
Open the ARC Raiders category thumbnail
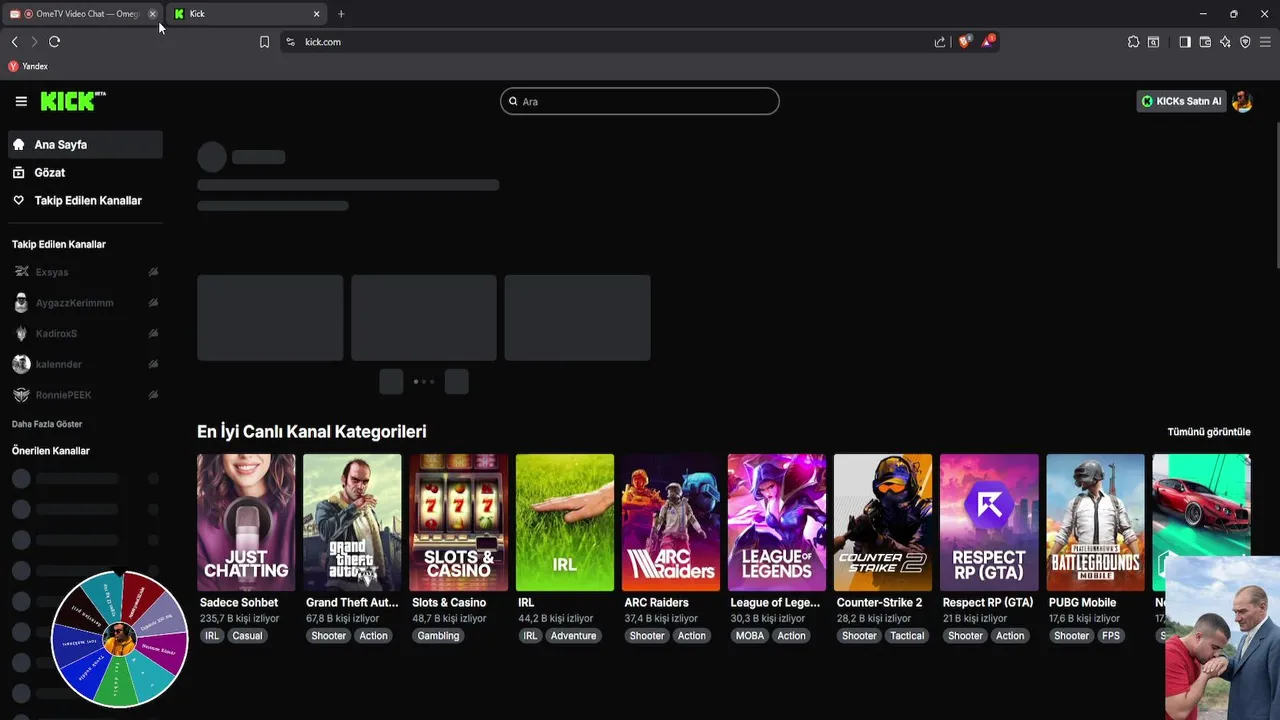671,522
